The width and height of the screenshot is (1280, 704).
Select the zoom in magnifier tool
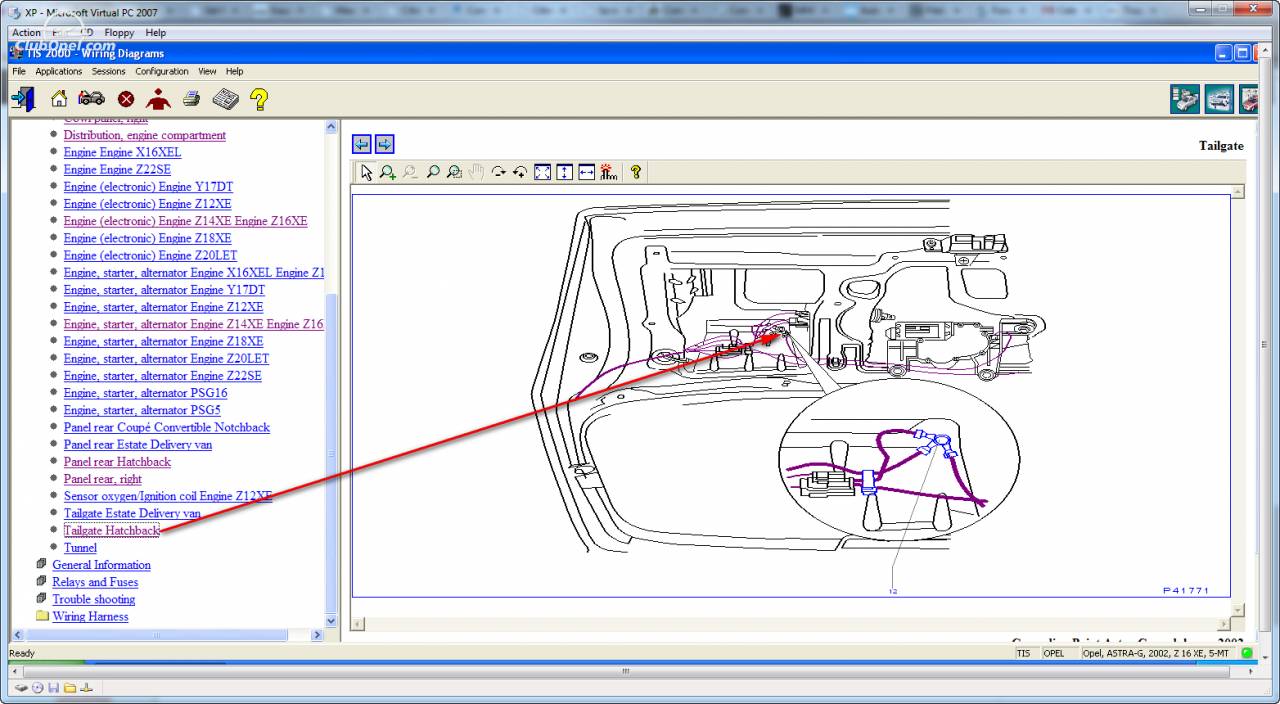388,173
